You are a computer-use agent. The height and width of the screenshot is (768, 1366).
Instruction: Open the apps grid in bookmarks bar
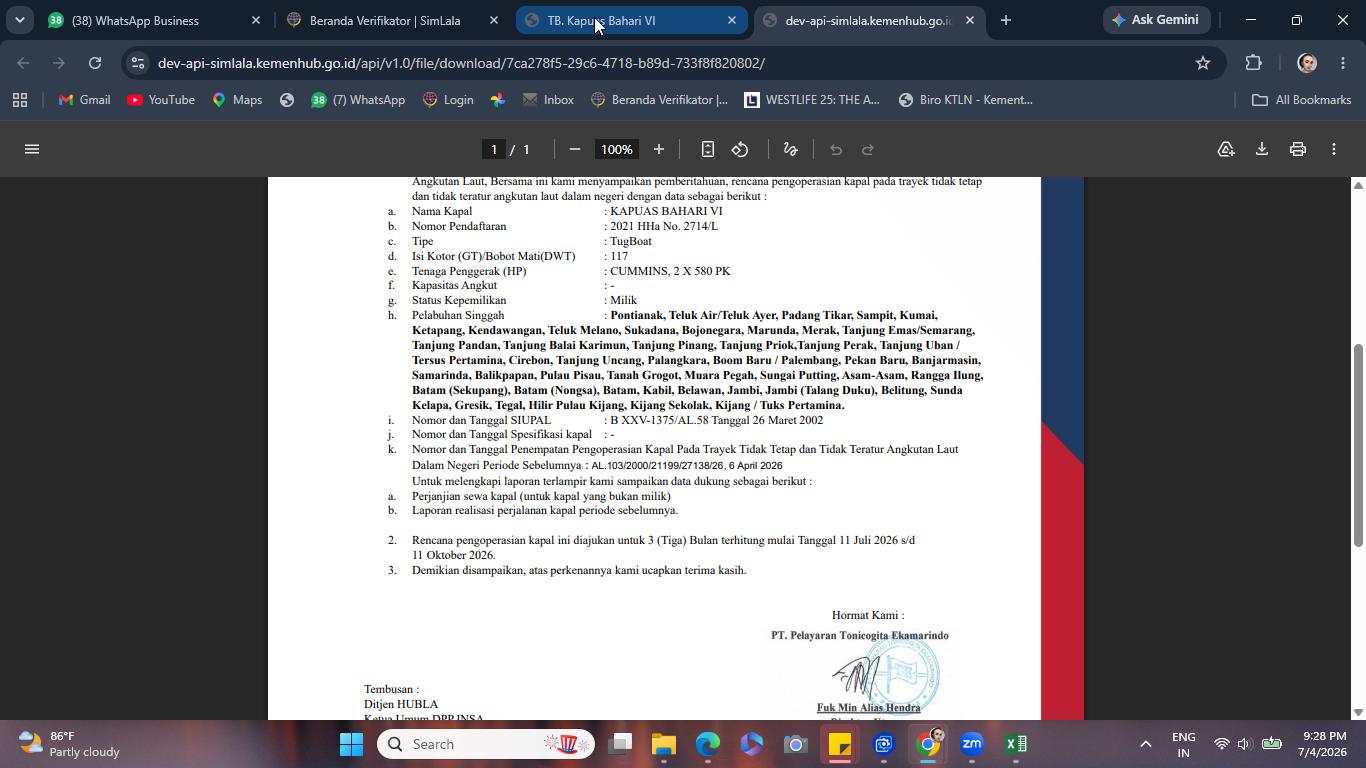coord(20,100)
